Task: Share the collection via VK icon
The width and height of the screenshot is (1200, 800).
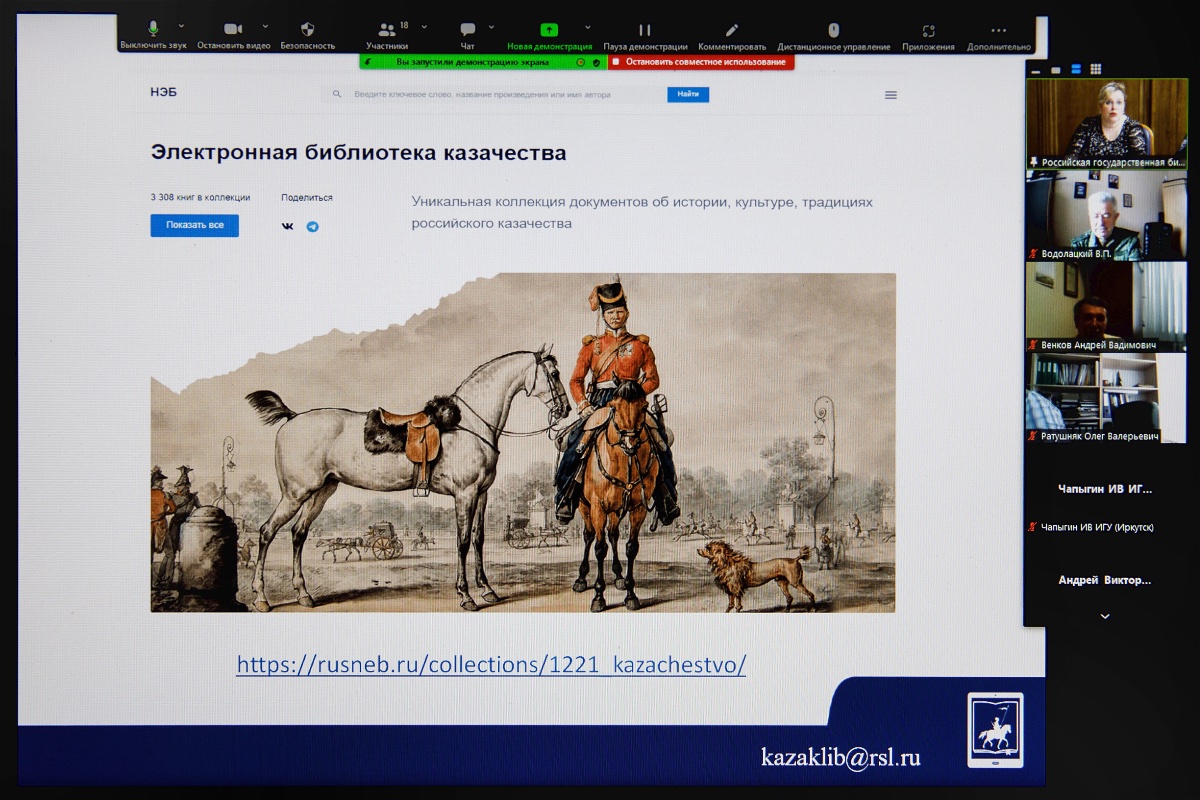Action: tap(288, 227)
